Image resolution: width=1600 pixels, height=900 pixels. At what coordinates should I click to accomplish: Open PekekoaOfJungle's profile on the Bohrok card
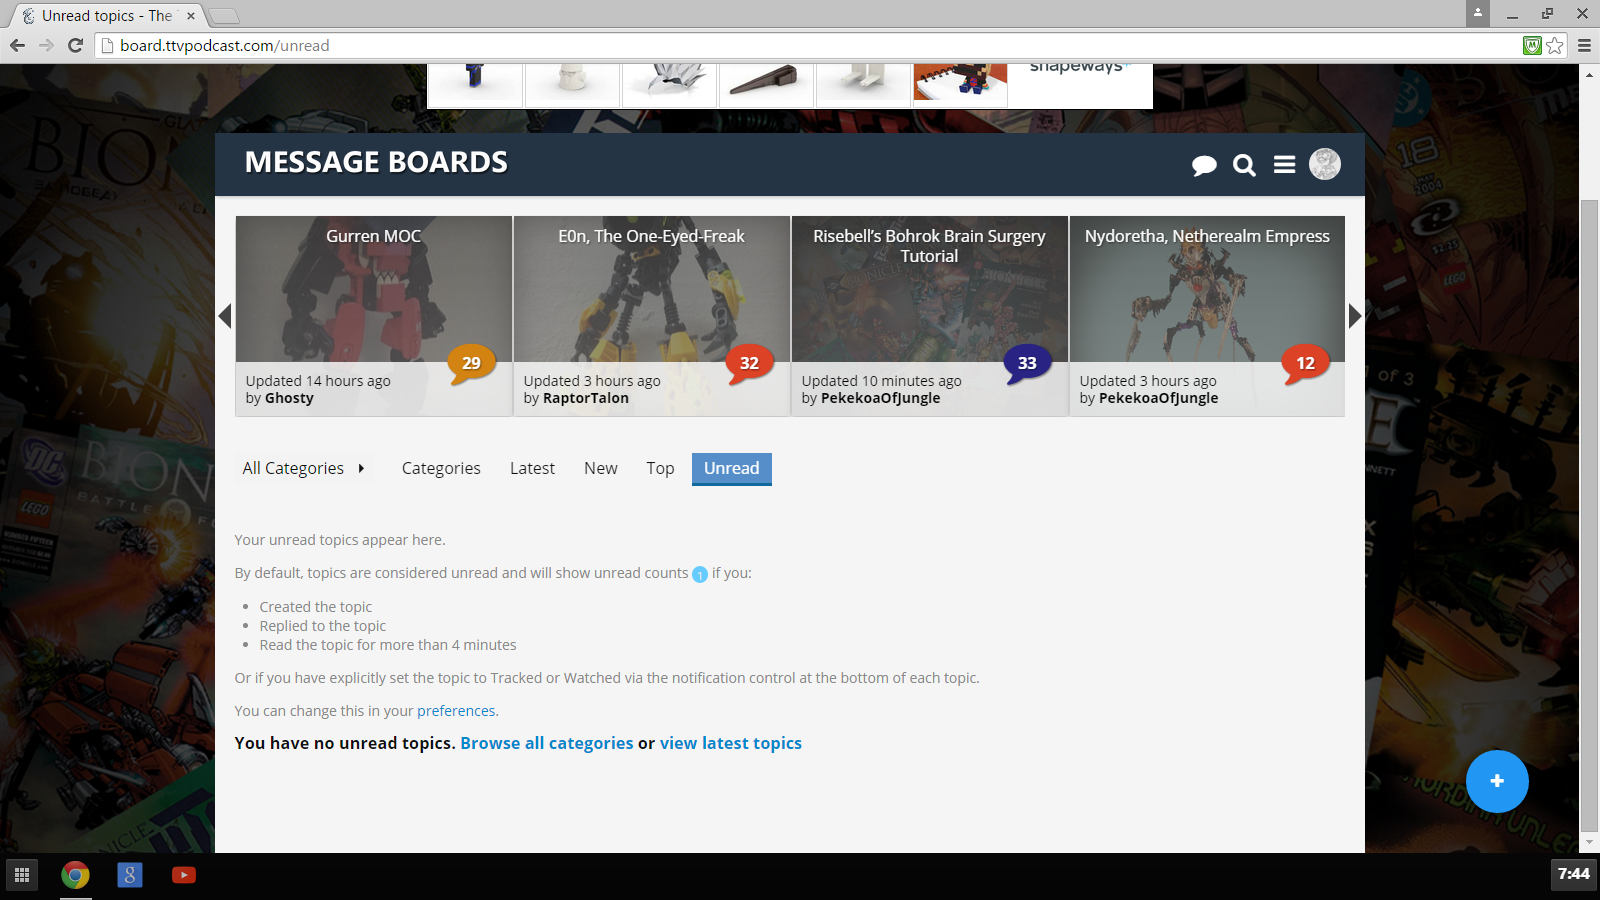click(881, 398)
